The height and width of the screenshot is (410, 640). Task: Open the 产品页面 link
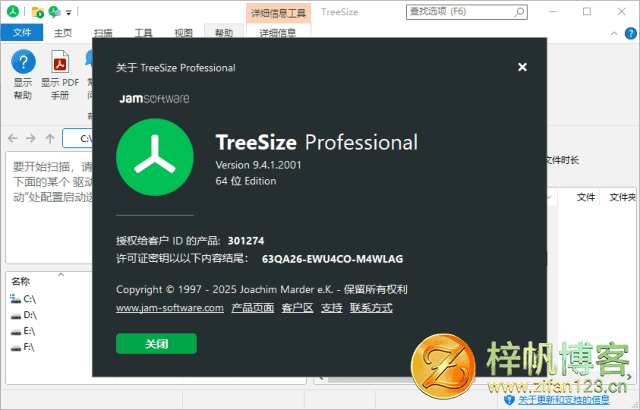(x=252, y=308)
